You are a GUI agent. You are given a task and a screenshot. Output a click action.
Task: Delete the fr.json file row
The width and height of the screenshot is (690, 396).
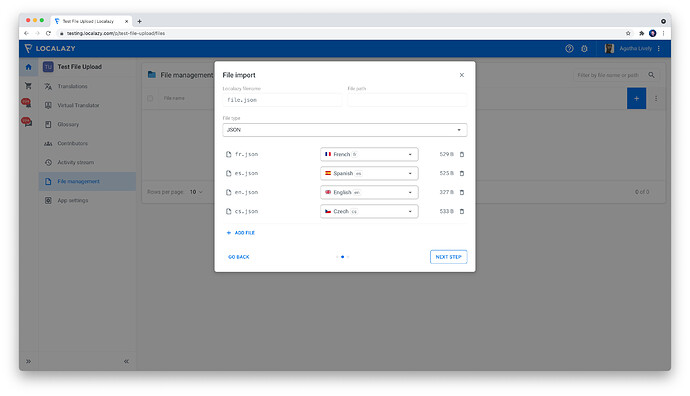(x=462, y=154)
